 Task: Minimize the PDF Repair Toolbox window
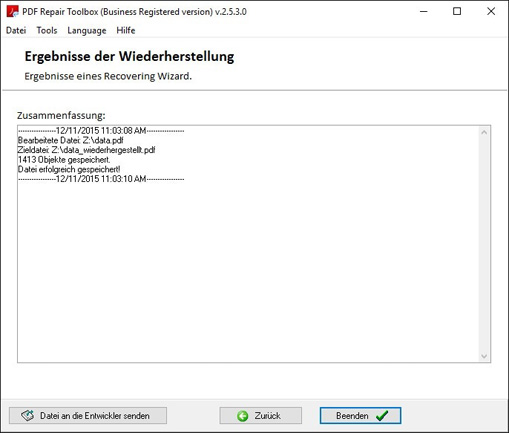[424, 11]
